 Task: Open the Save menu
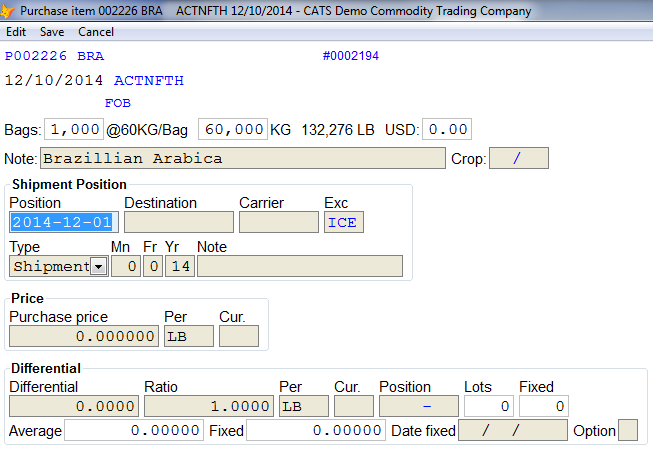point(52,32)
